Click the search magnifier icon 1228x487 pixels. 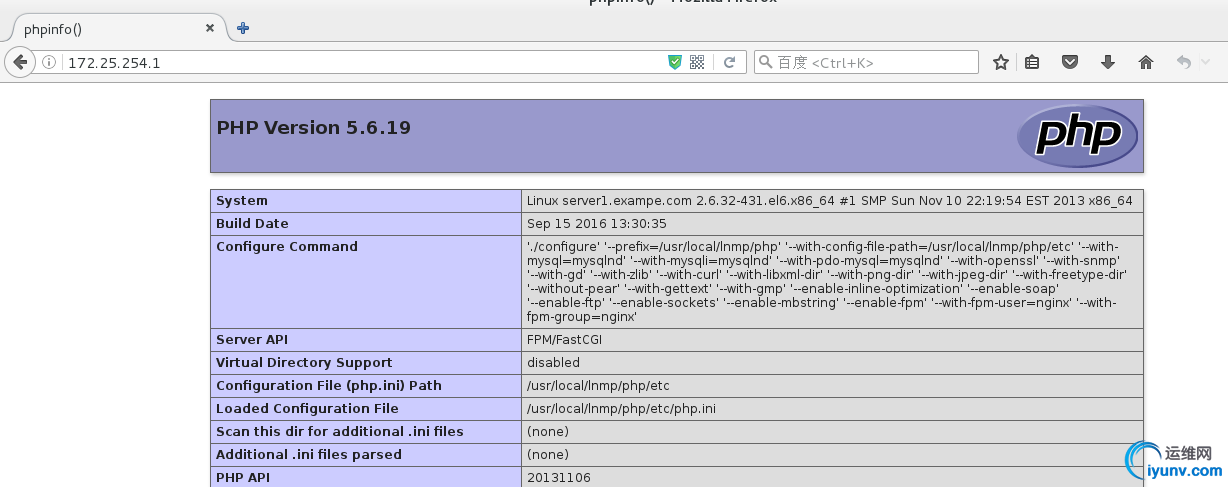[766, 62]
